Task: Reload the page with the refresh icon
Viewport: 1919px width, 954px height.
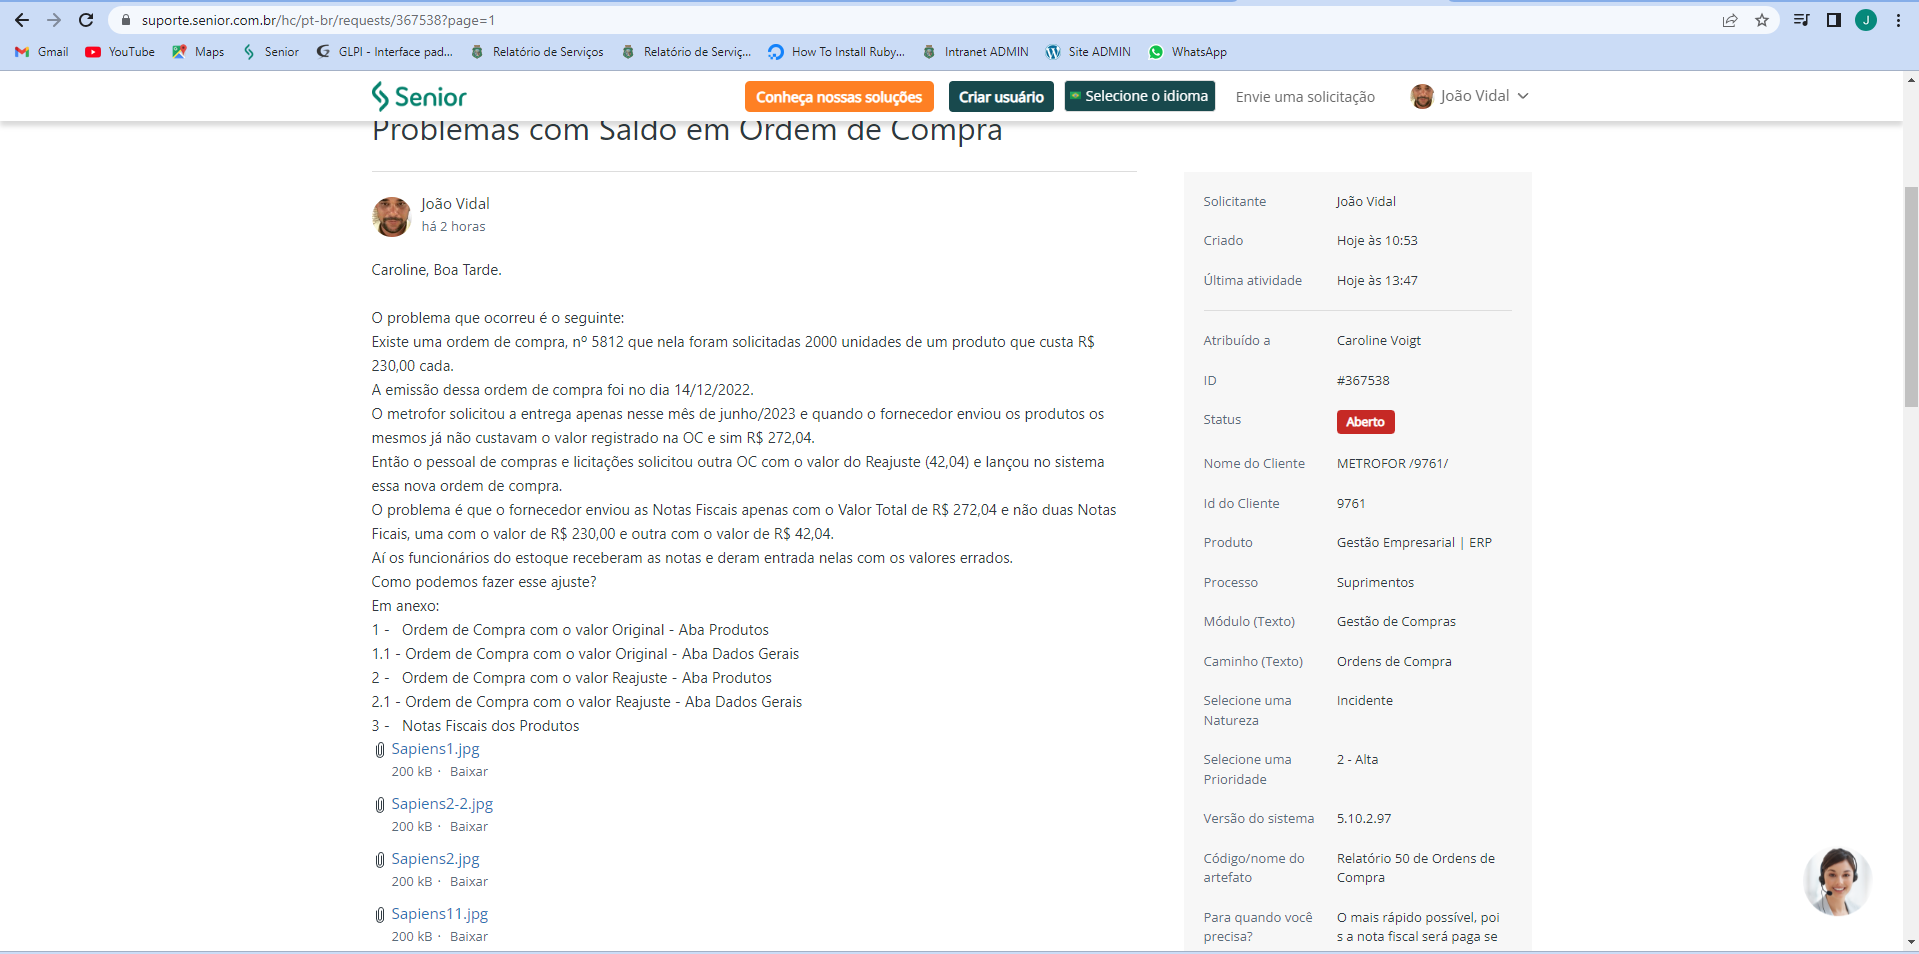Action: pyautogui.click(x=86, y=20)
